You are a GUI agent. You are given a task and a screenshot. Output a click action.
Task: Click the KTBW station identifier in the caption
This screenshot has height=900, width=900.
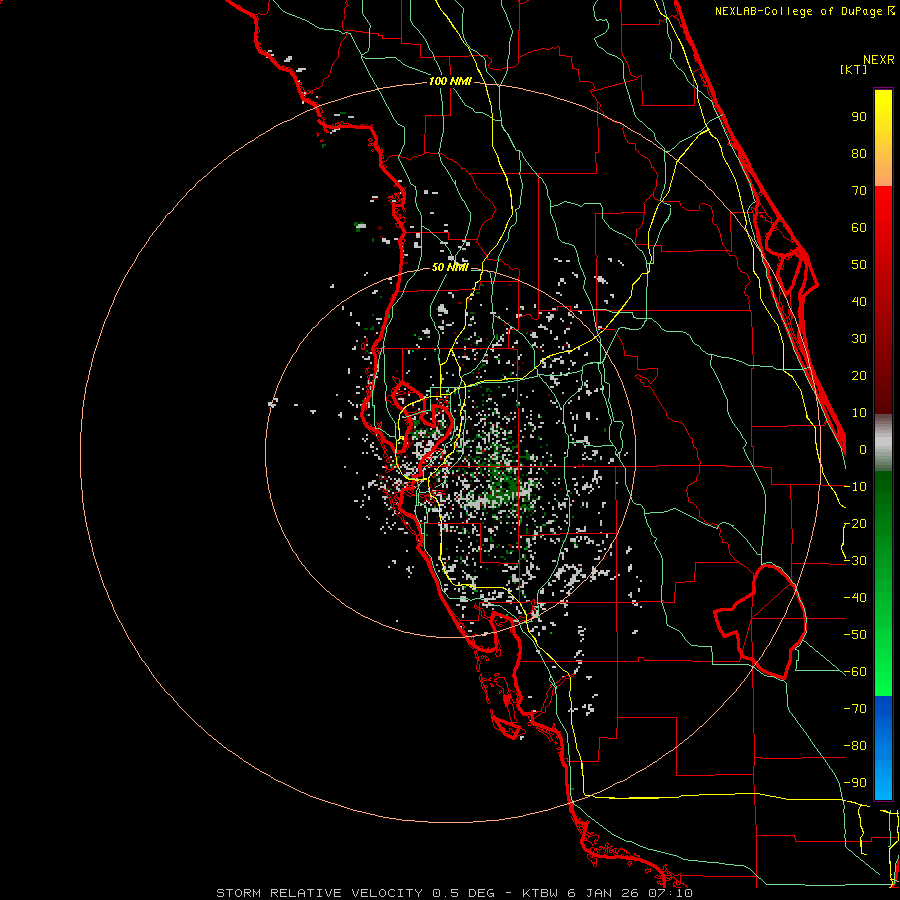coord(541,893)
